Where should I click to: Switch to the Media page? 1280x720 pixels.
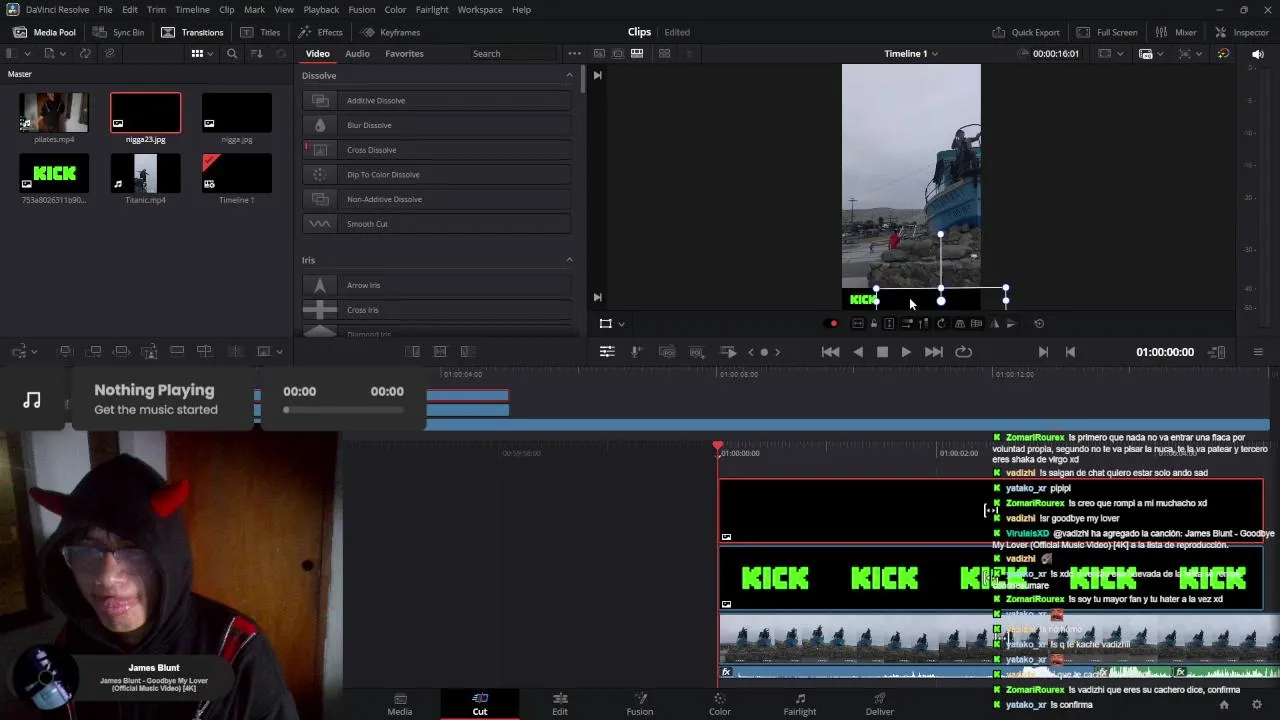coord(400,704)
